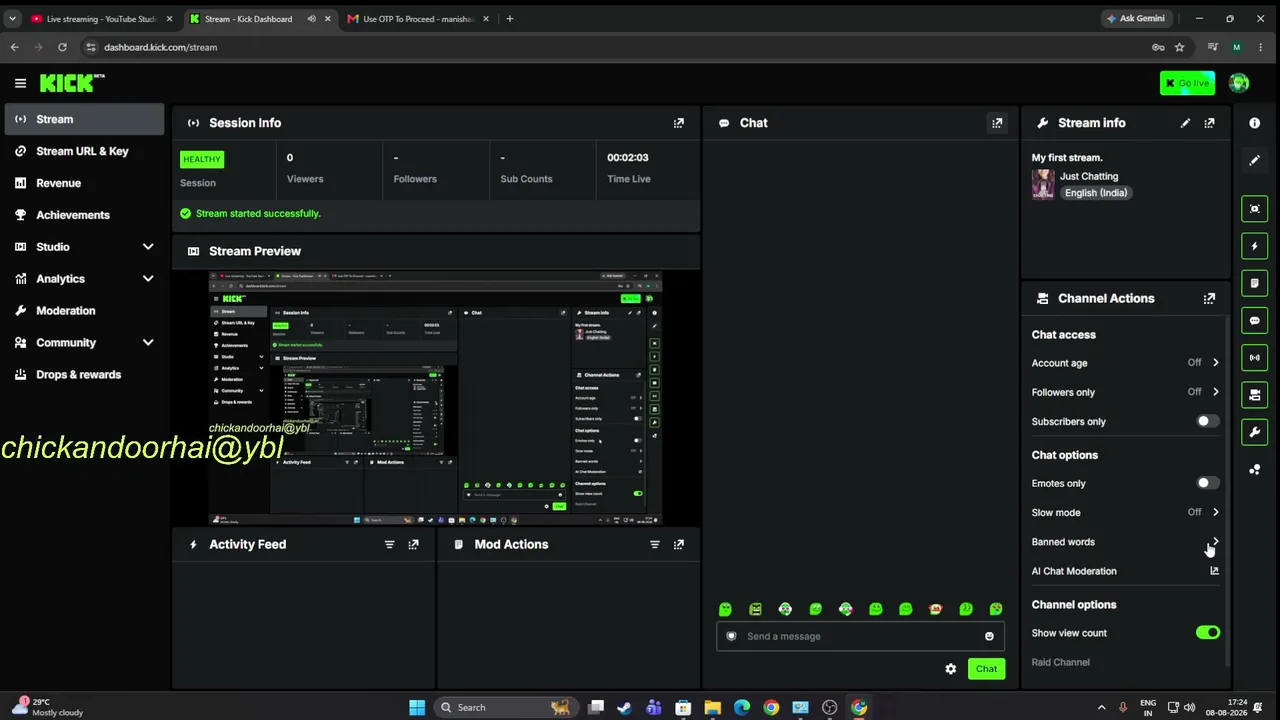
Task: Open Followers only settings arrow
Action: [x=1215, y=392]
